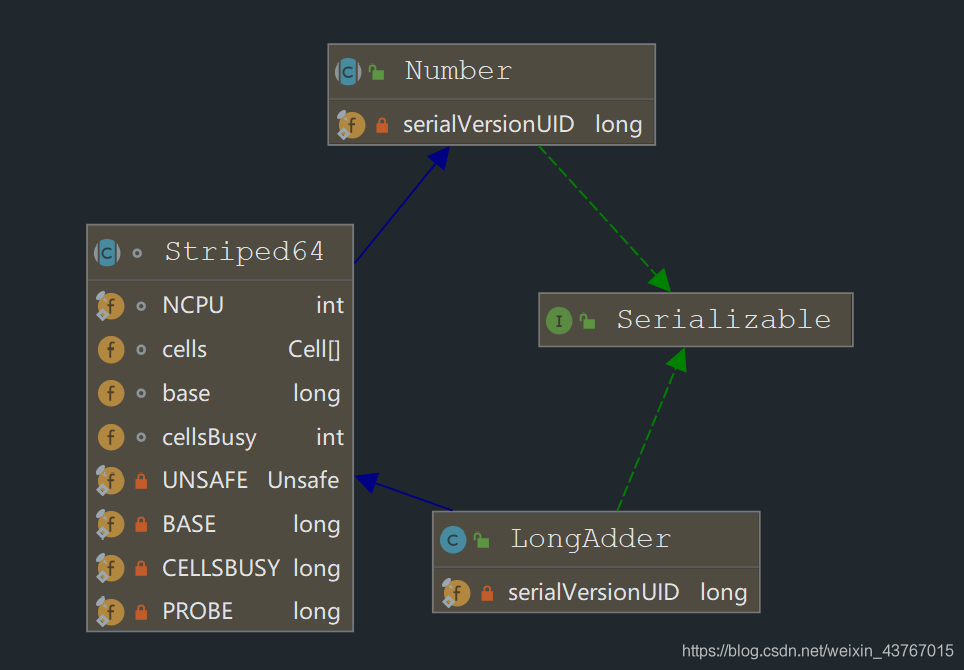Click the field icon beside NCPU
The height and width of the screenshot is (670, 964).
tap(109, 306)
